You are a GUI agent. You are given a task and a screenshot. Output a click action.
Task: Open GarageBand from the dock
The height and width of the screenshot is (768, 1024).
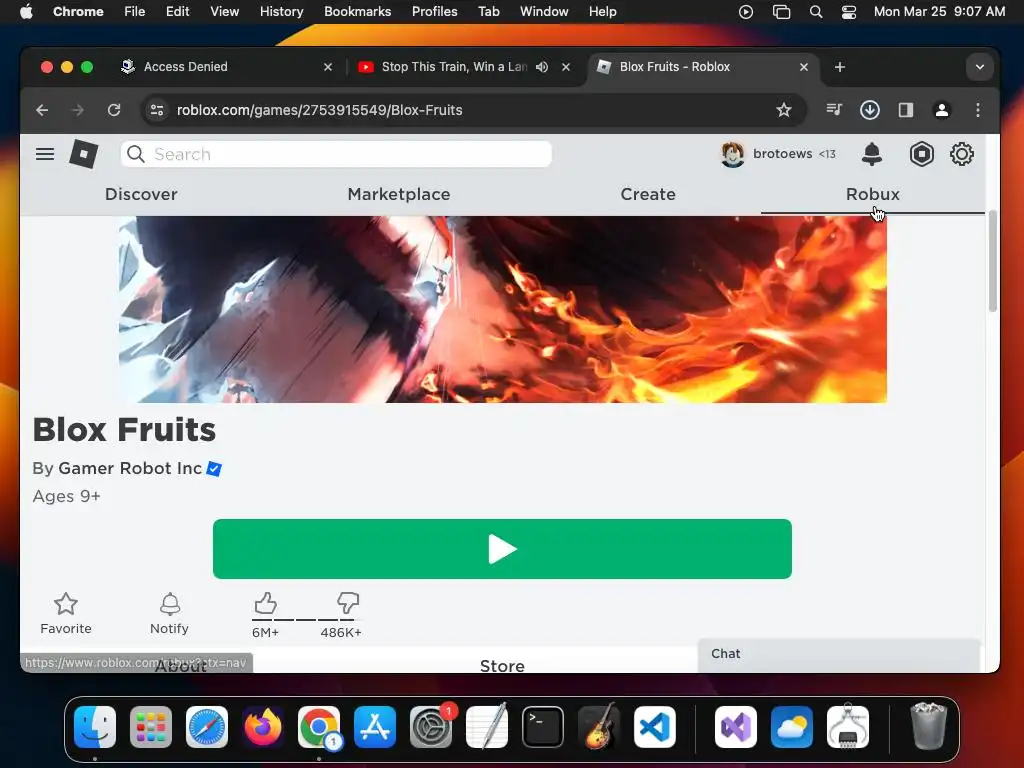(599, 727)
